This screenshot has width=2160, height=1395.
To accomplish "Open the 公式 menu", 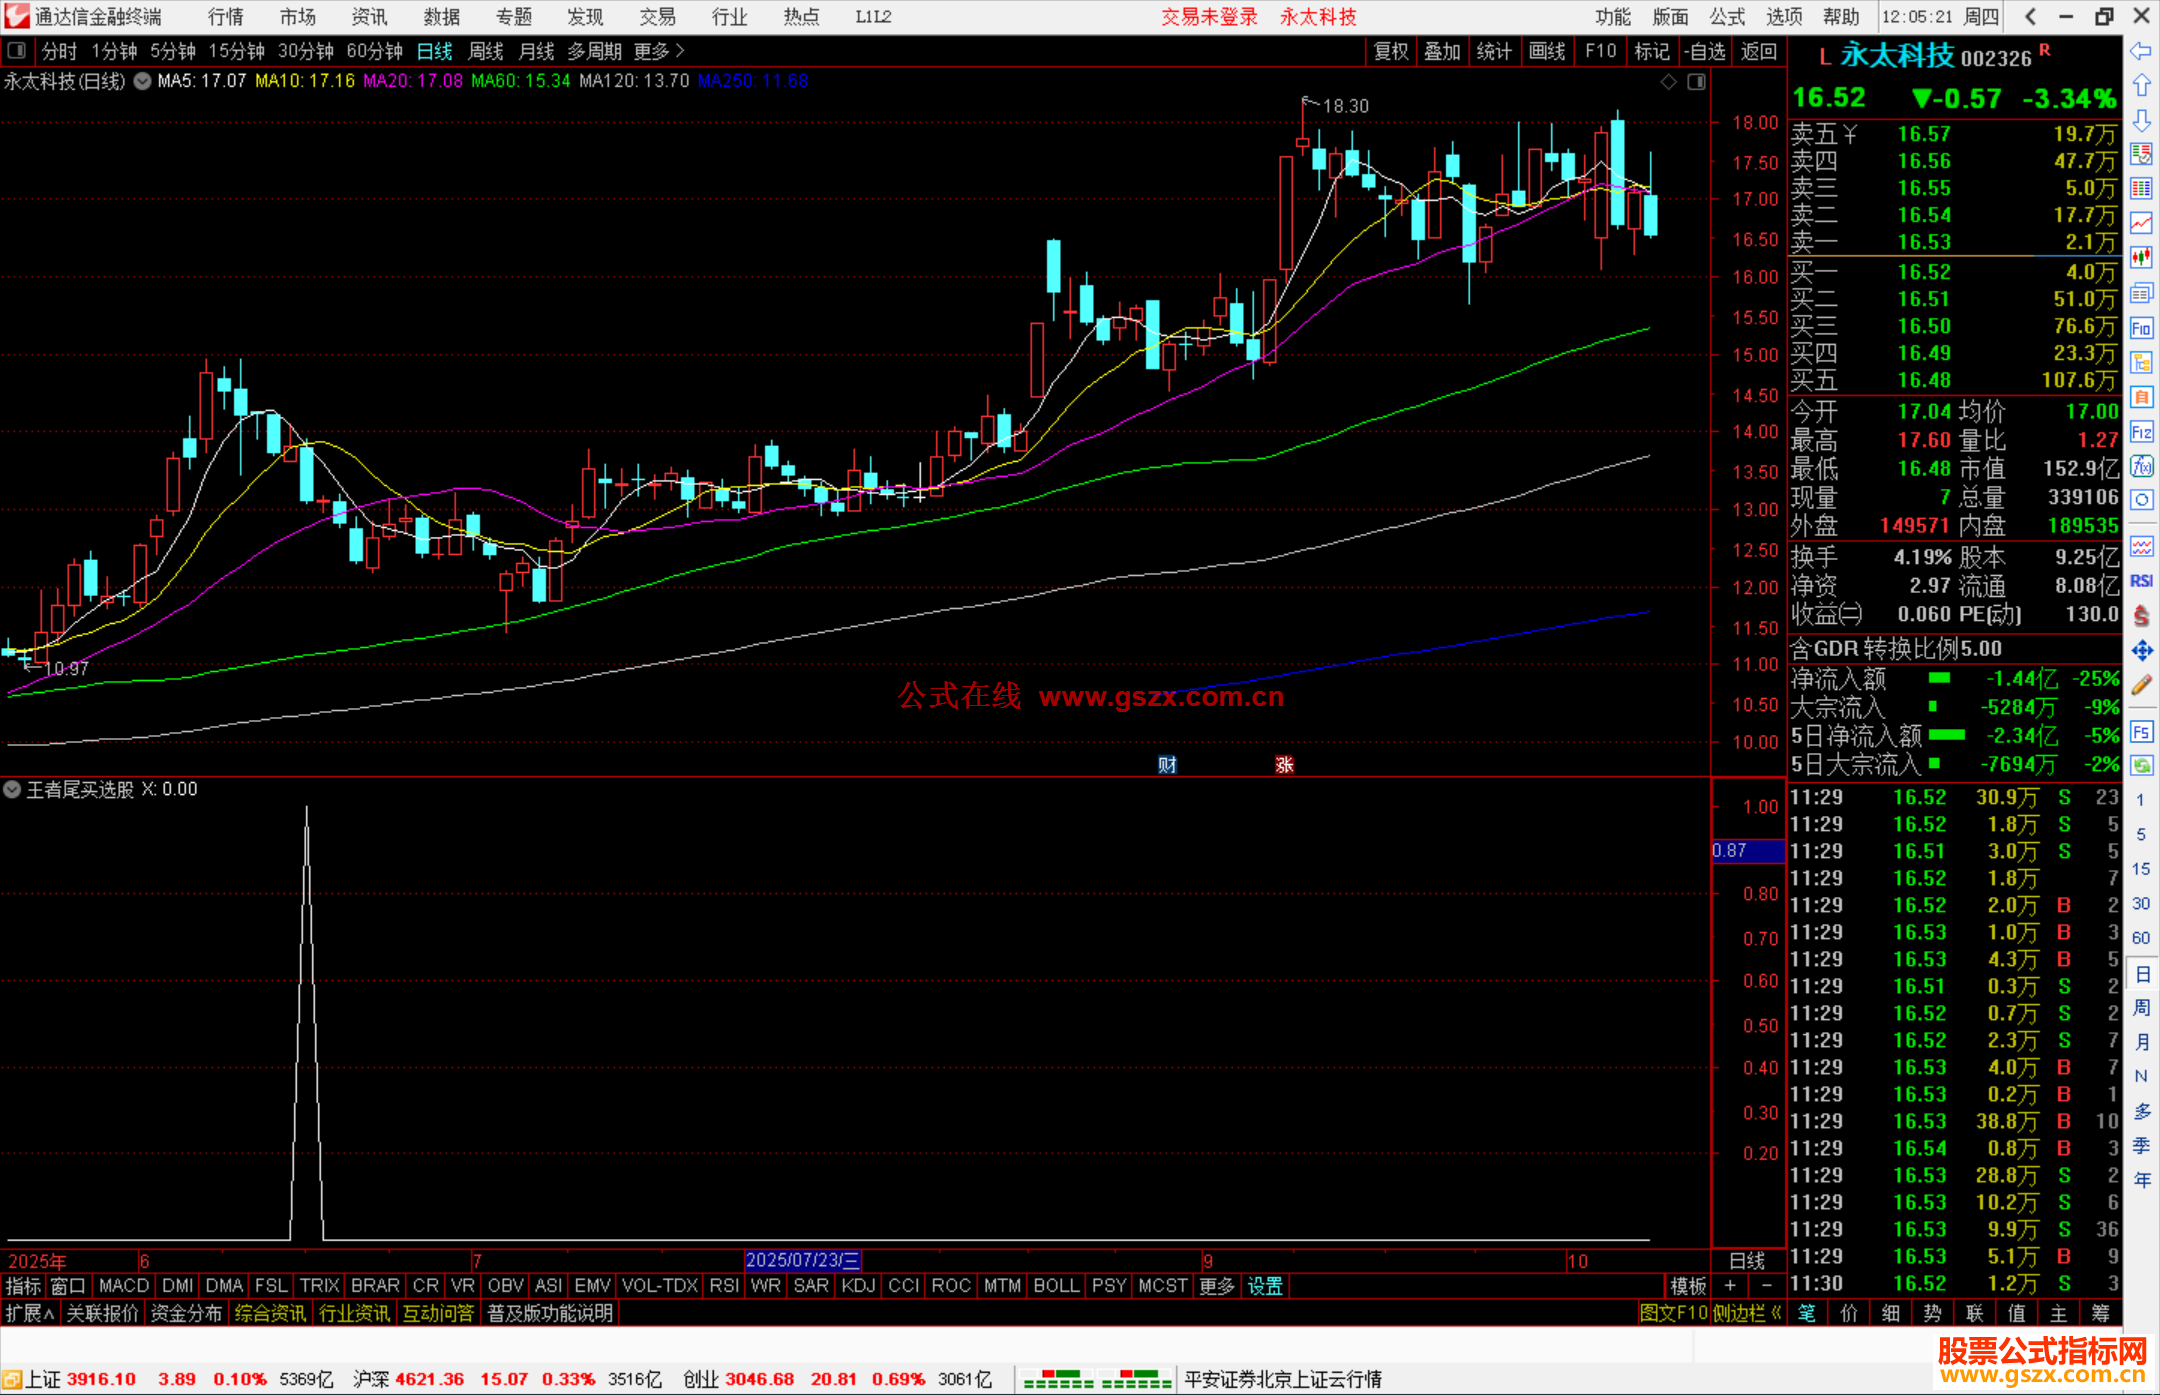I will pyautogui.click(x=1727, y=17).
